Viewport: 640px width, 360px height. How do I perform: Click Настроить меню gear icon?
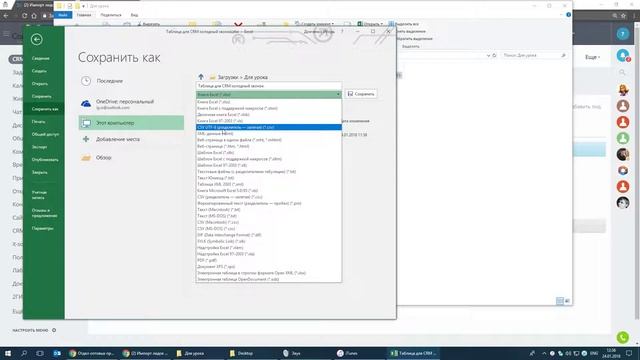[54, 330]
